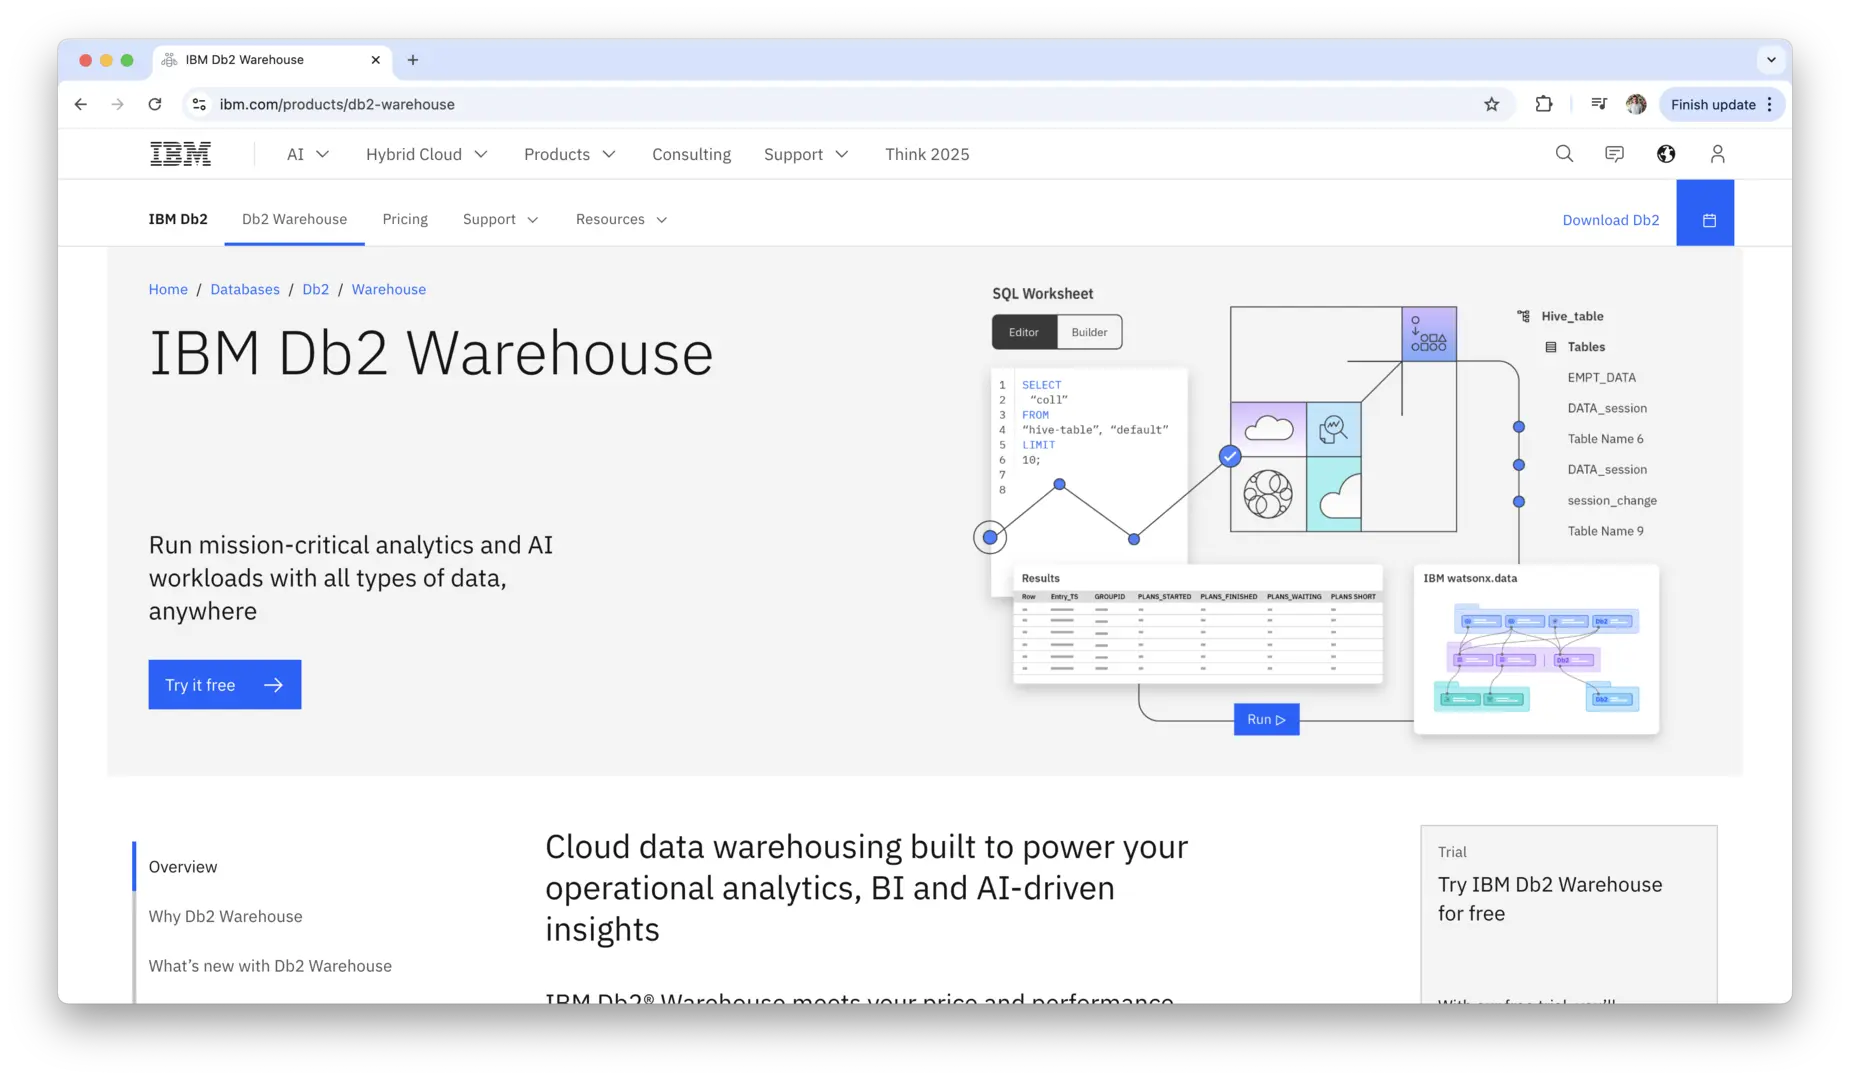
Task: Reload the current page
Action: click(x=155, y=104)
